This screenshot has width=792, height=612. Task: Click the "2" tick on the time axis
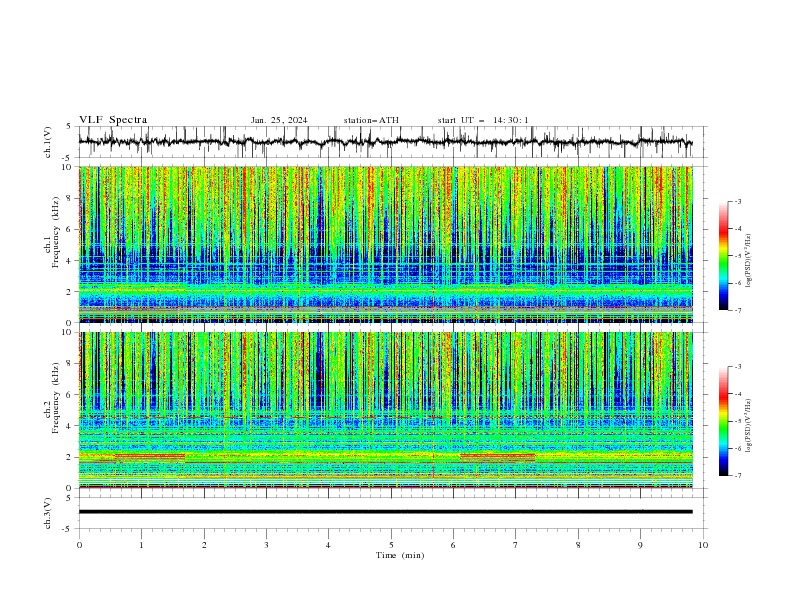(x=204, y=545)
